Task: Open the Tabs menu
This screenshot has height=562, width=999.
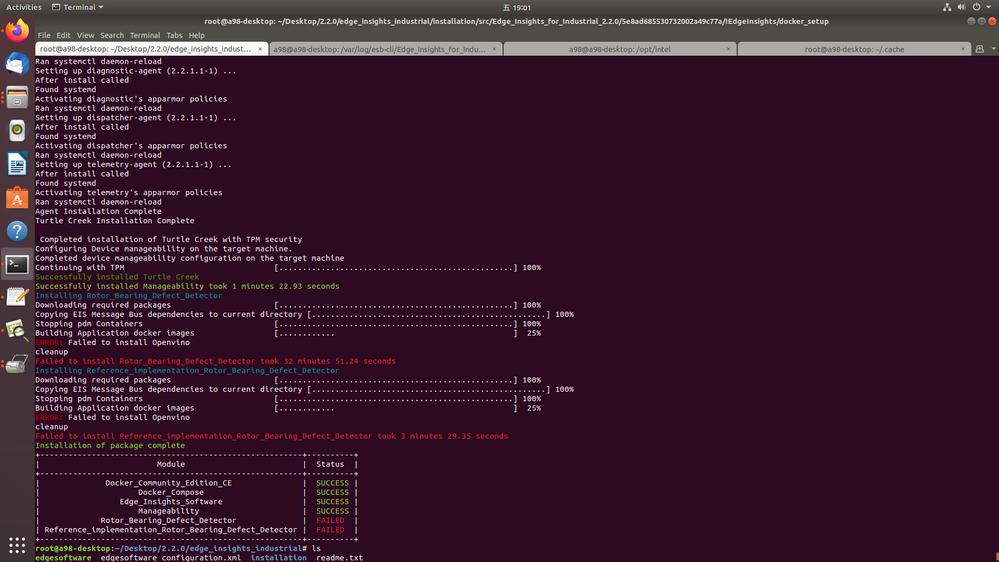Action: tap(174, 35)
